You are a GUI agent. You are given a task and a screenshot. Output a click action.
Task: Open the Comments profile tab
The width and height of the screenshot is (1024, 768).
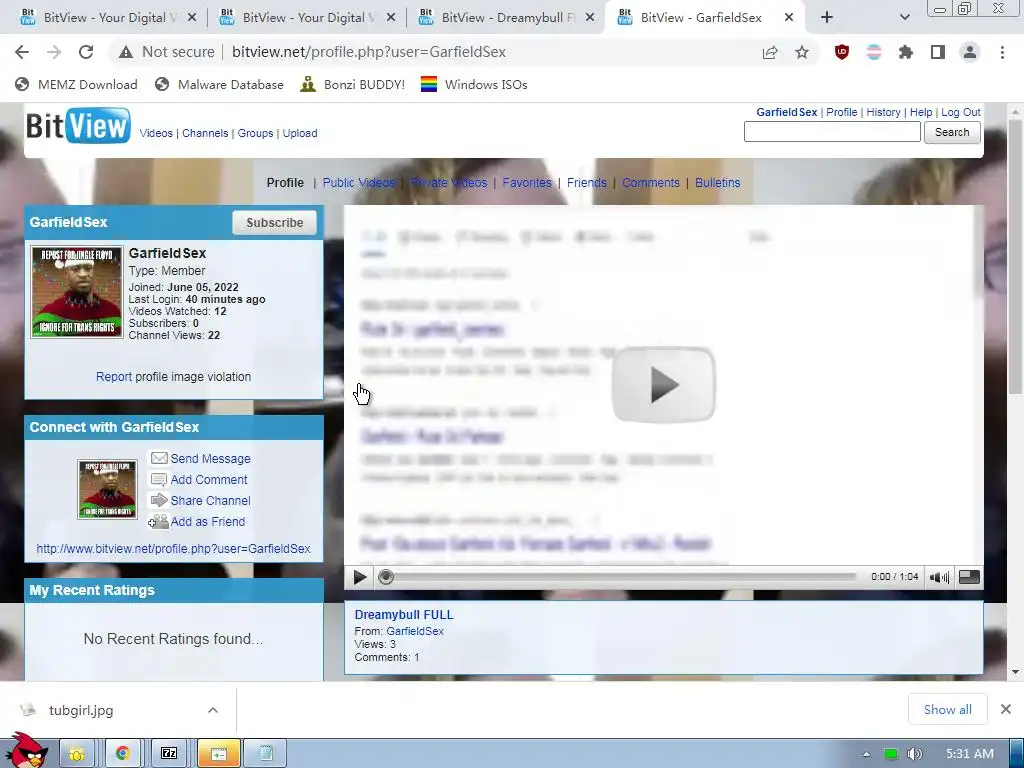pos(650,183)
